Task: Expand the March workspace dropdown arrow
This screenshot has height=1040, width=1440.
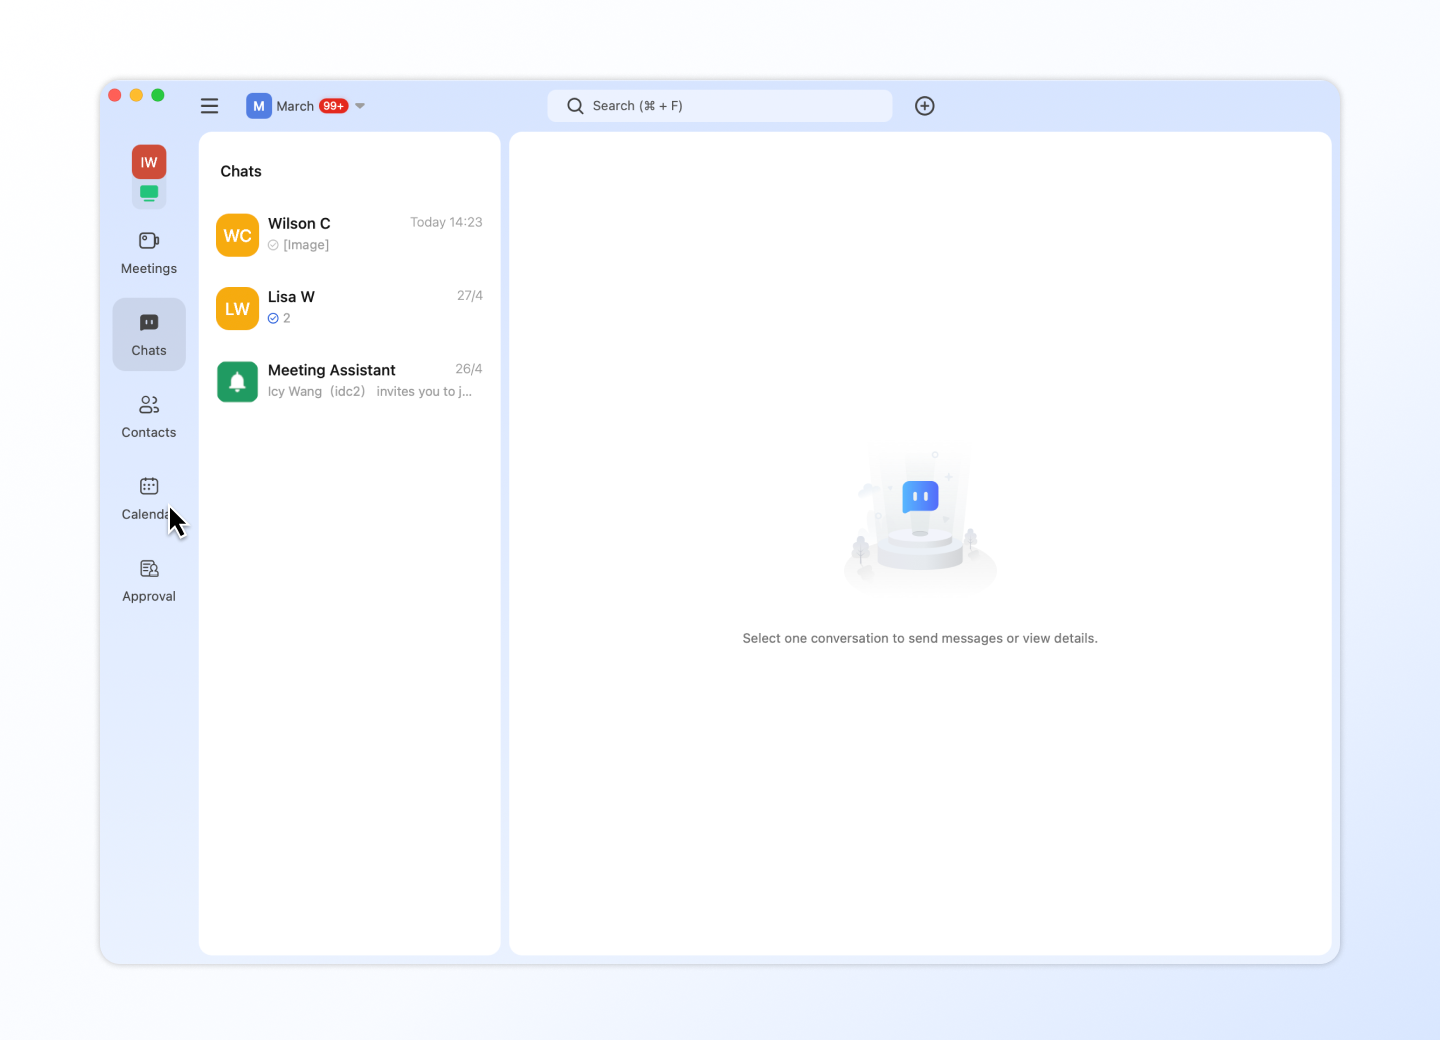Action: tap(360, 106)
